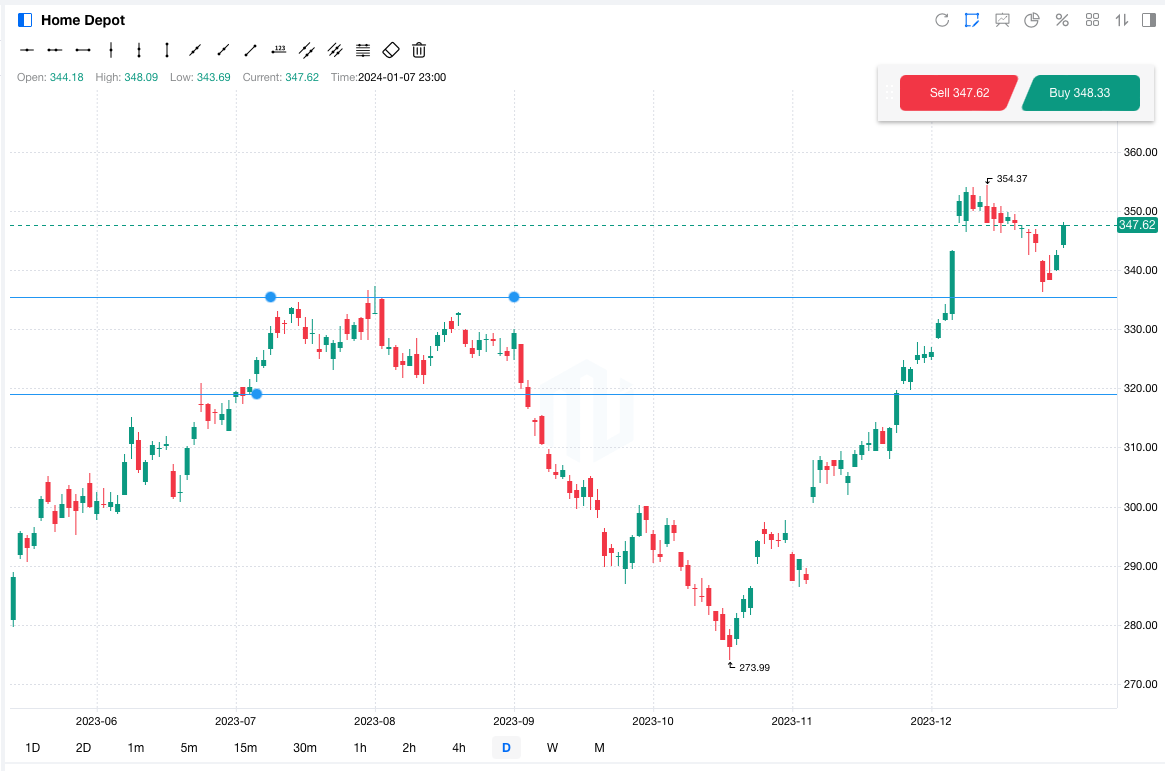Click the percent scale icon
Screen dimensions: 1165x771
click(1062, 20)
